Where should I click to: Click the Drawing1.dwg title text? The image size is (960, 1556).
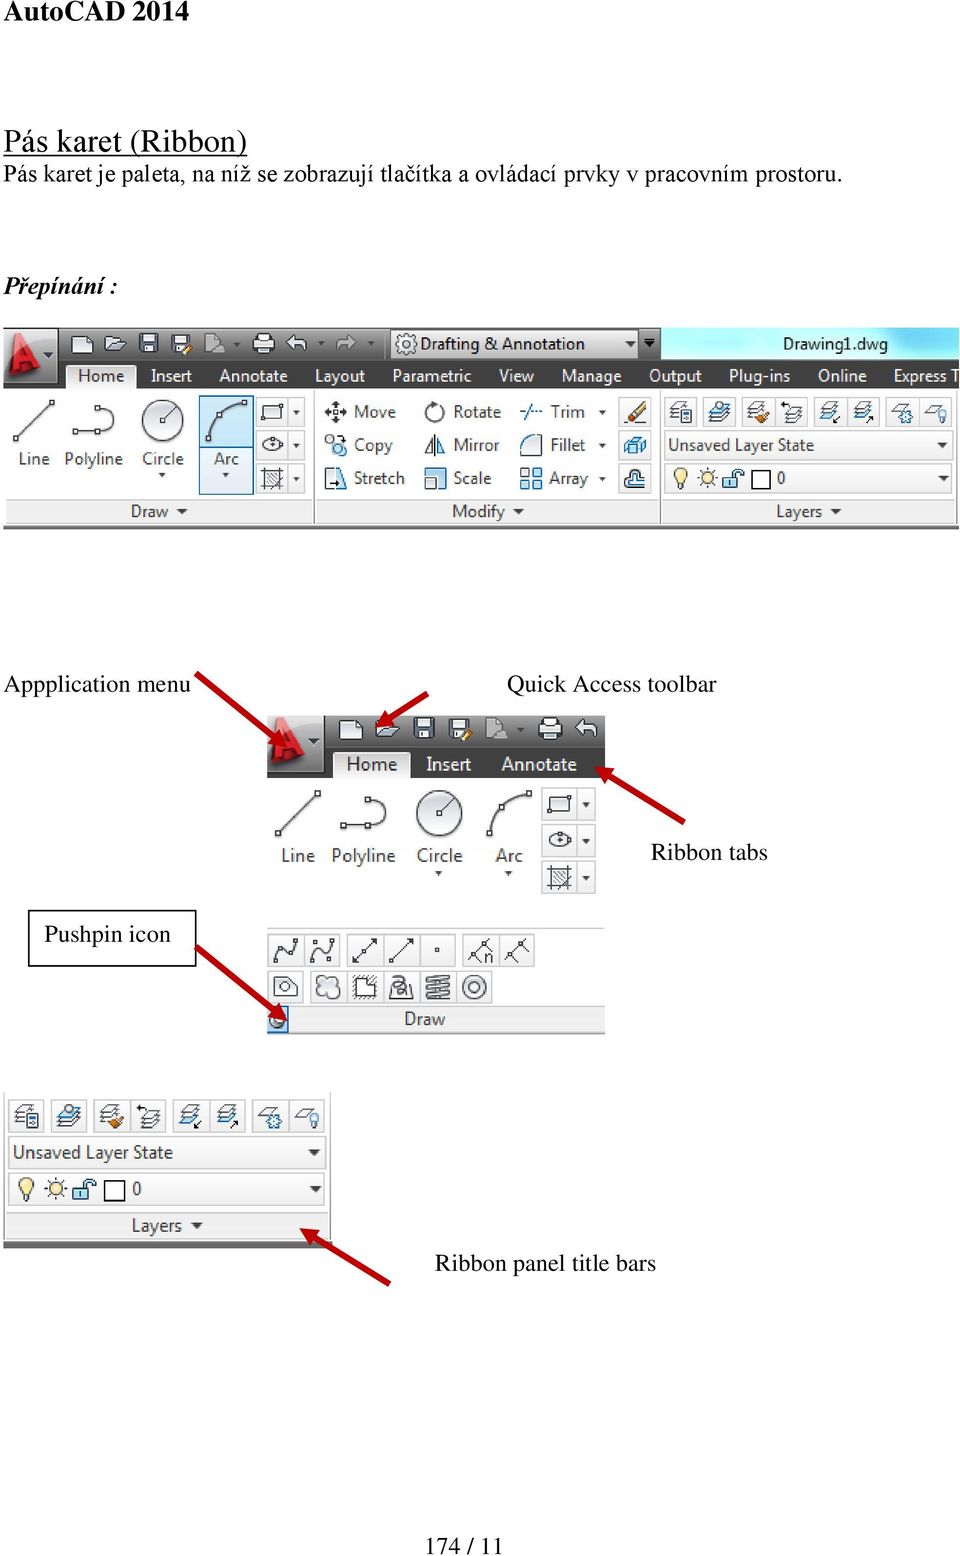pyautogui.click(x=835, y=344)
